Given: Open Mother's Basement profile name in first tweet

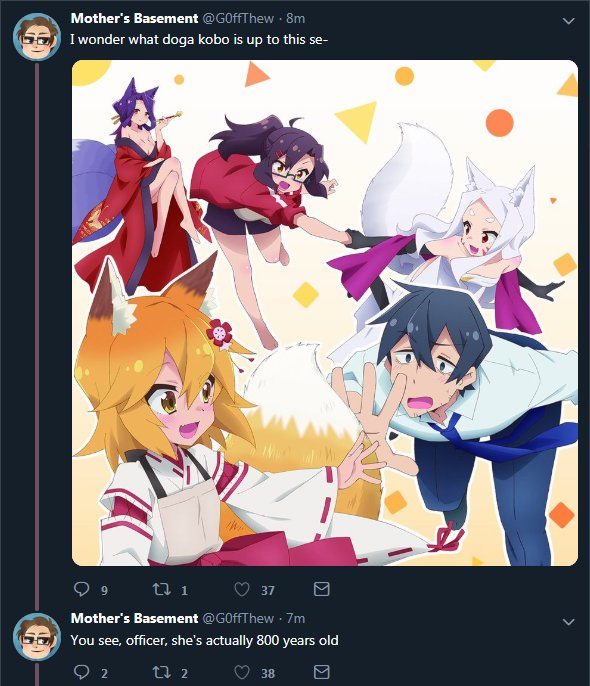Looking at the screenshot, I should pos(134,18).
